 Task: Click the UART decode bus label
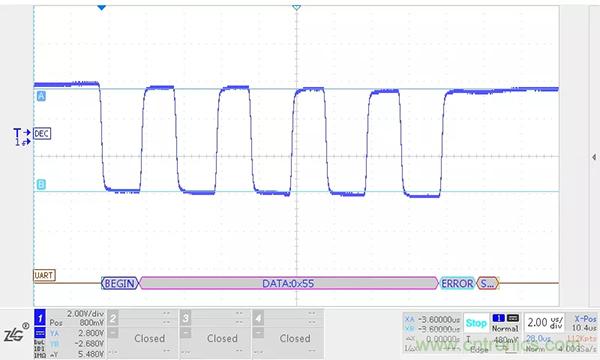pyautogui.click(x=44, y=275)
